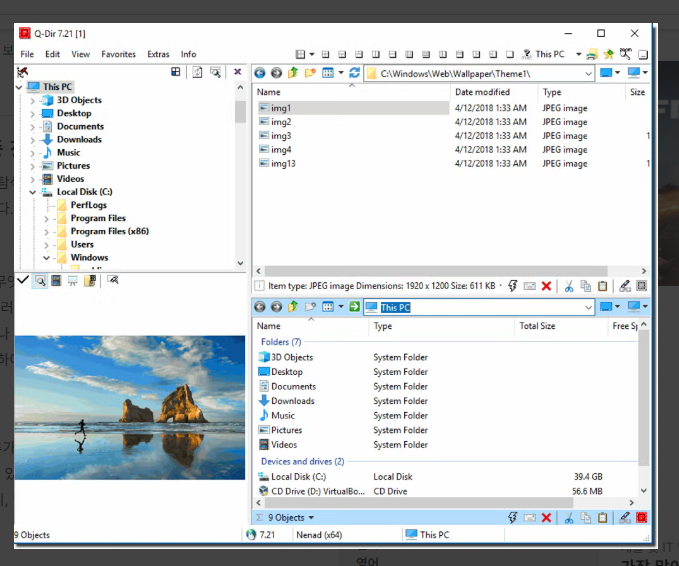
Task: Open the top pane address bar dropdown
Action: point(588,74)
